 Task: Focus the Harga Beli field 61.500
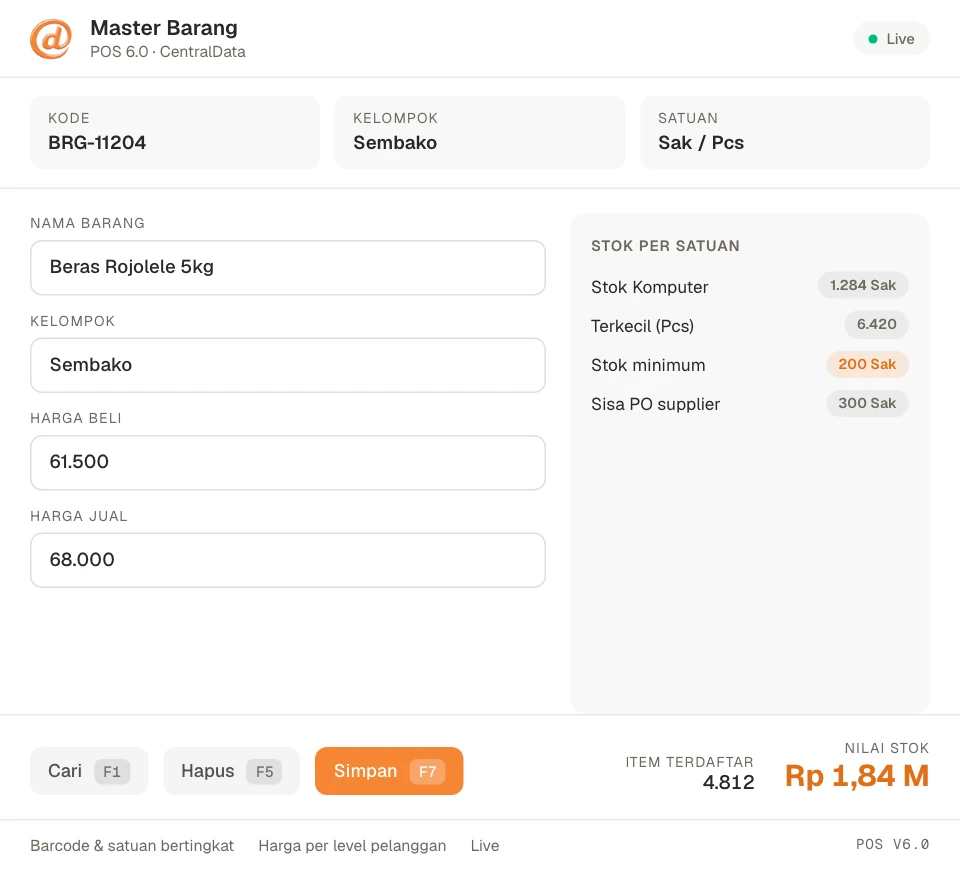pyautogui.click(x=288, y=462)
